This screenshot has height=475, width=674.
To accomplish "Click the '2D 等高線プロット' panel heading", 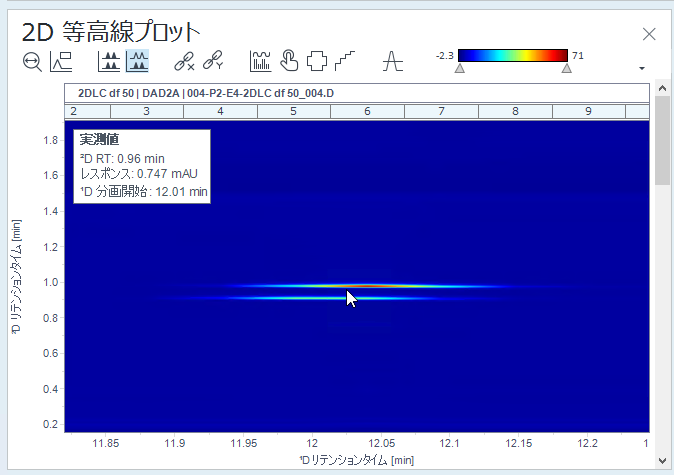I will click(x=111, y=32).
